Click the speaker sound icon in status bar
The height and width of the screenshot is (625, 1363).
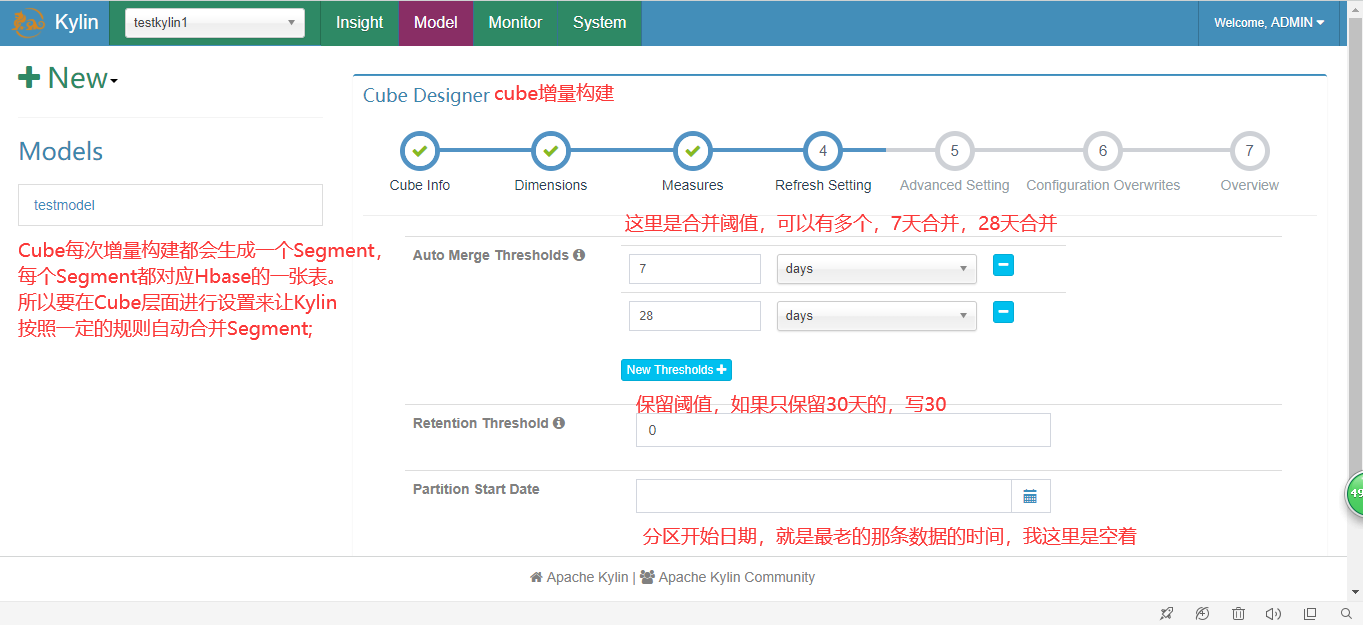point(1273,613)
